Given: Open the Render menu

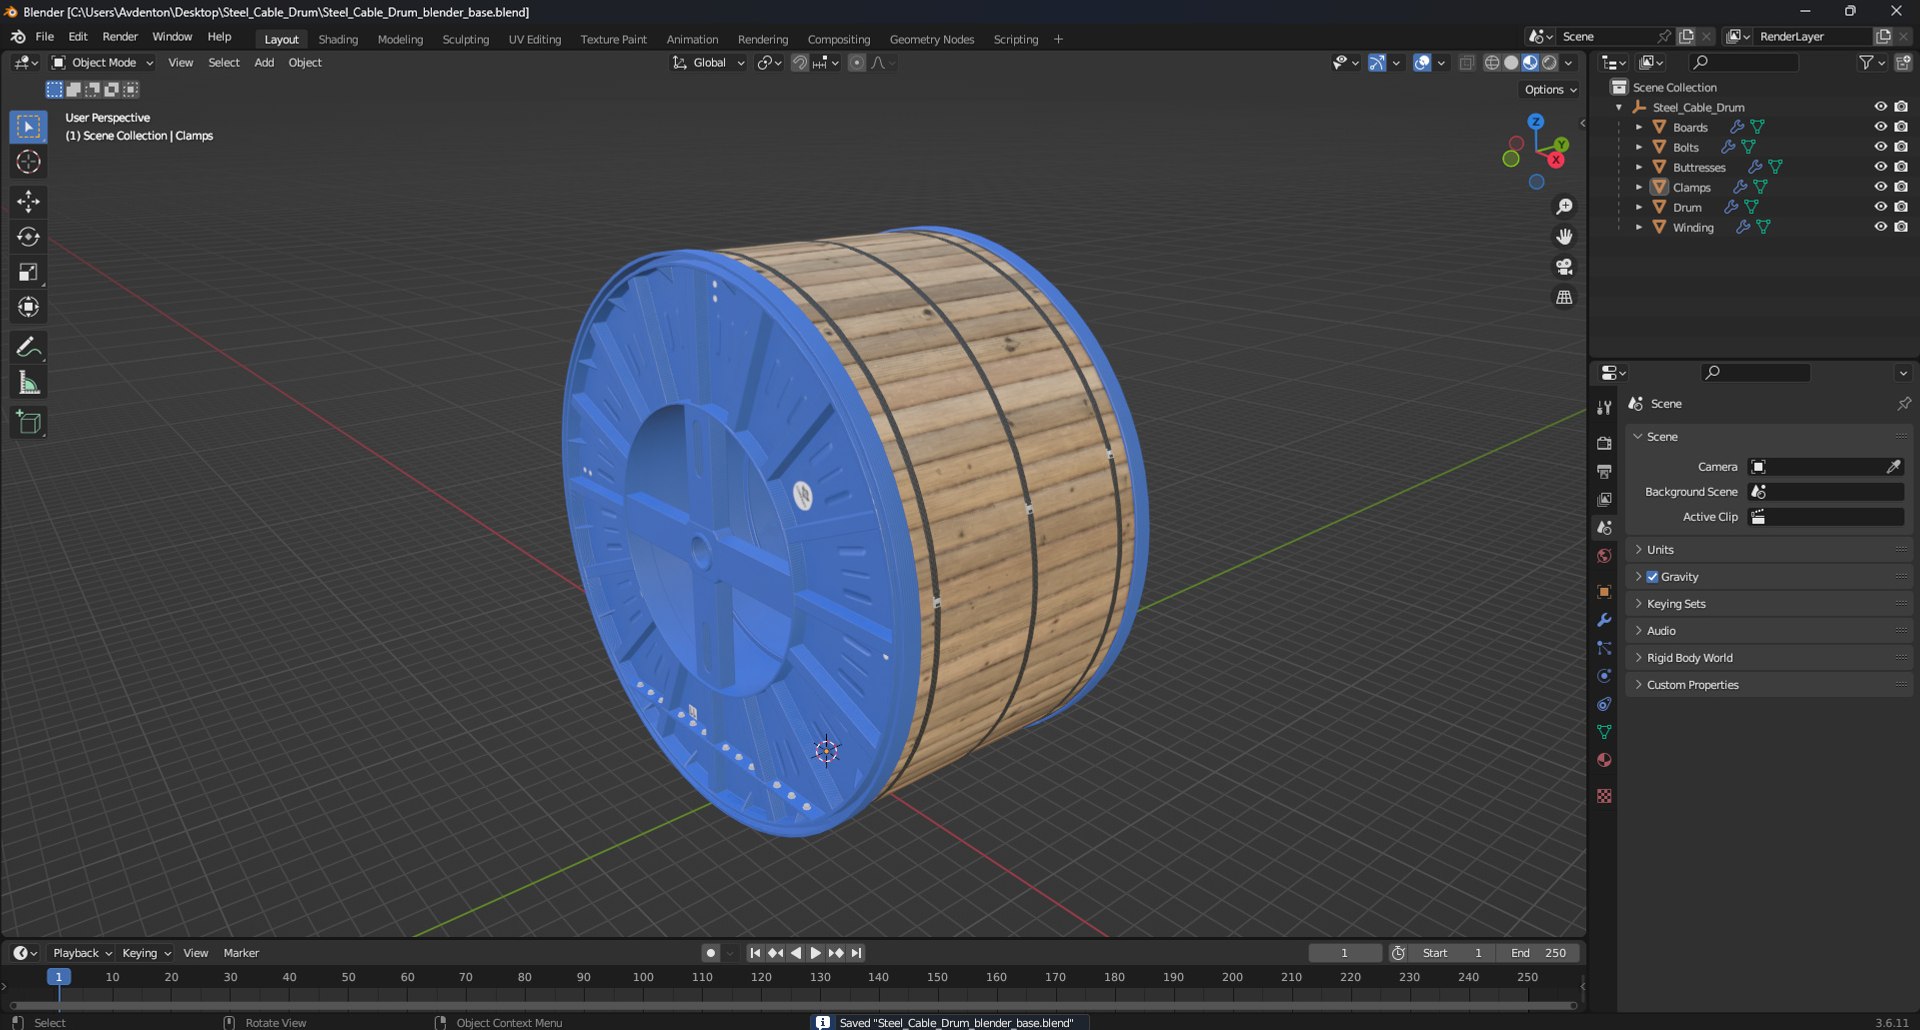Looking at the screenshot, I should tap(120, 37).
